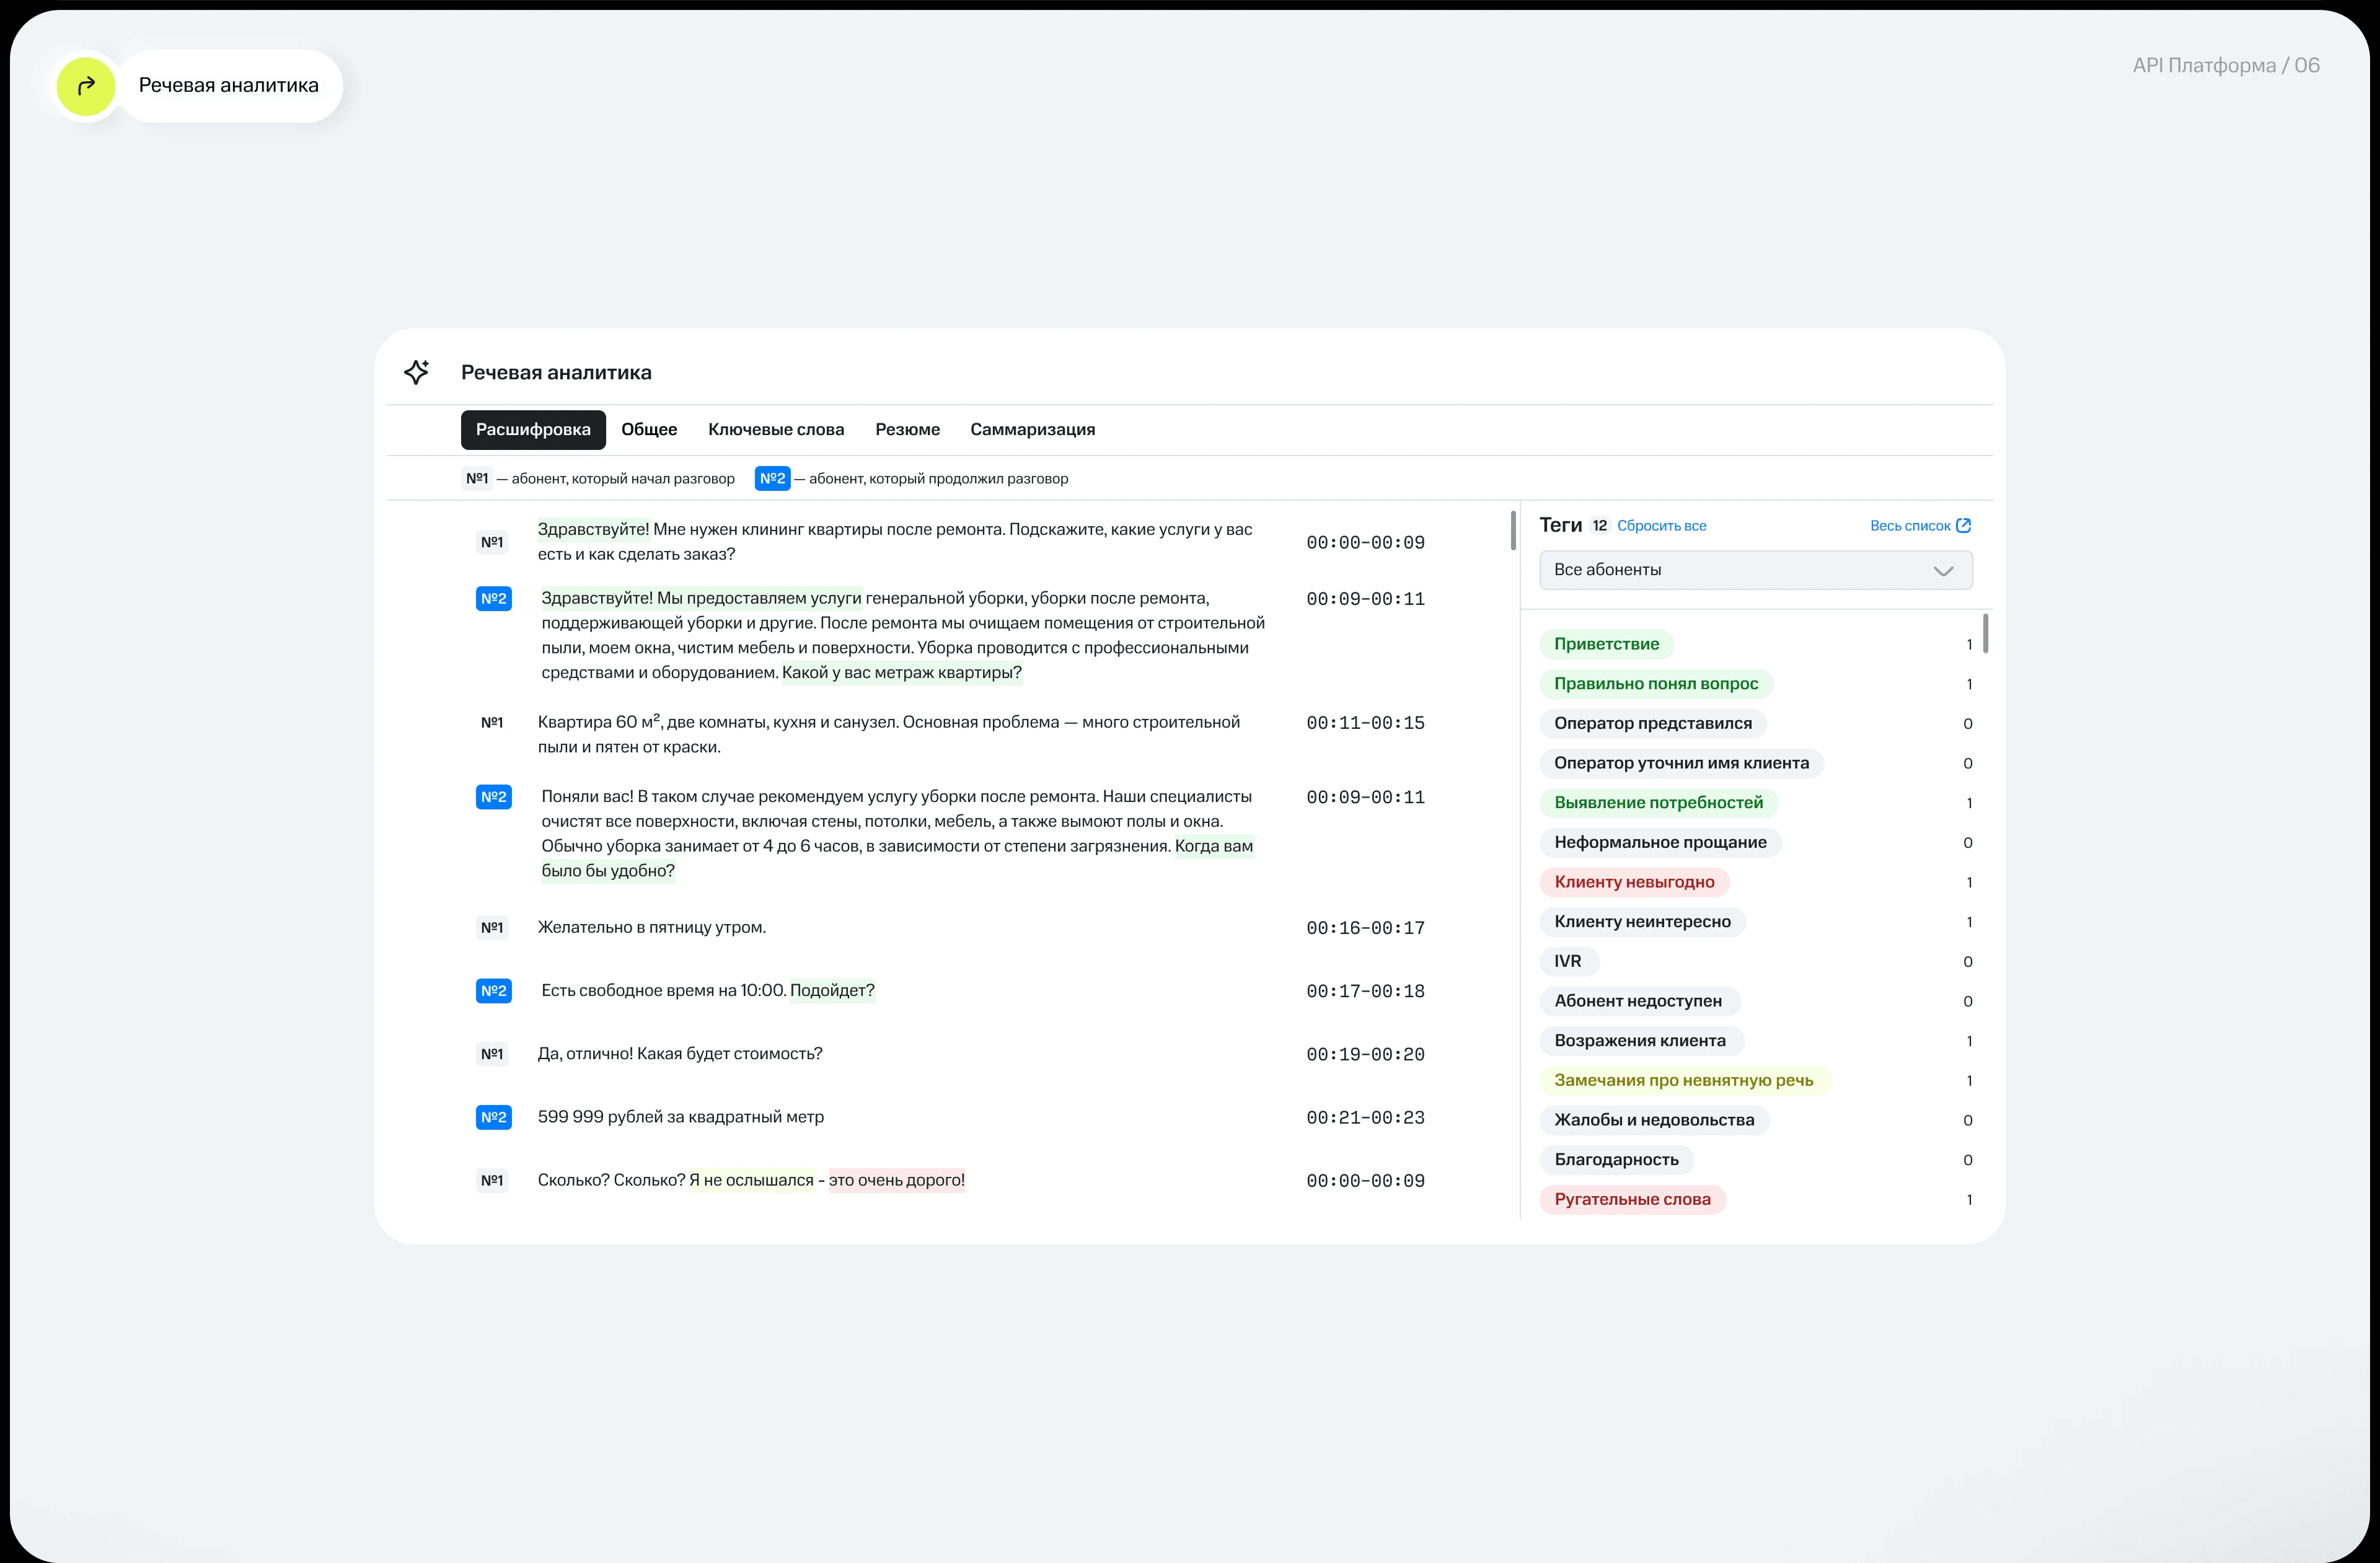Click the yellow arrow icon at top left
Screen dimensions: 2380x1563
pos(86,86)
